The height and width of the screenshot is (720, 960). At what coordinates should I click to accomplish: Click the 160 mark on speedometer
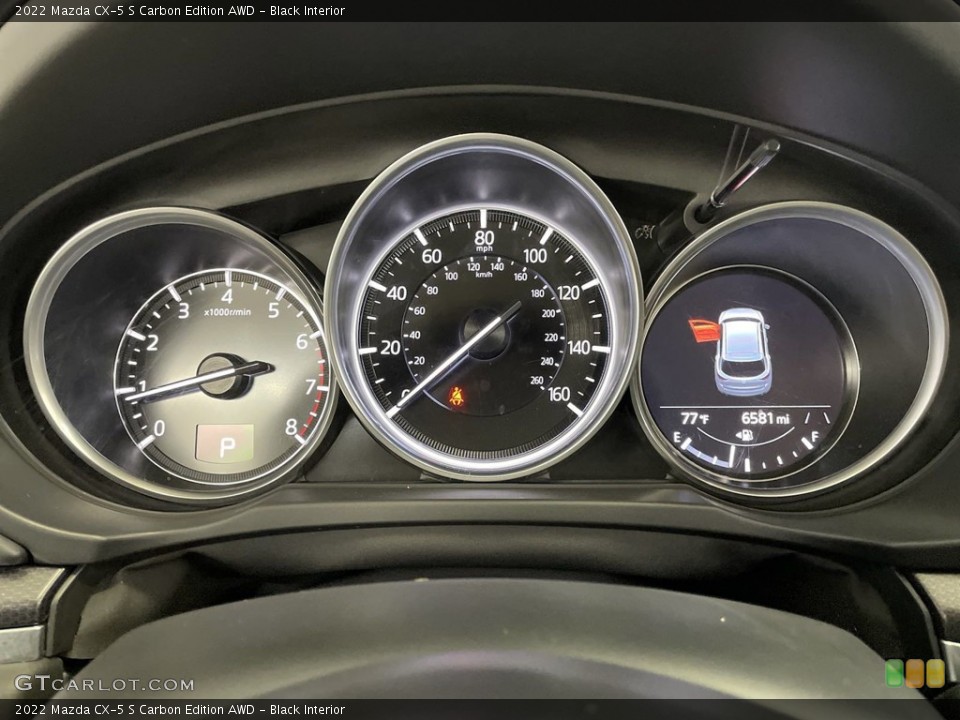558,394
